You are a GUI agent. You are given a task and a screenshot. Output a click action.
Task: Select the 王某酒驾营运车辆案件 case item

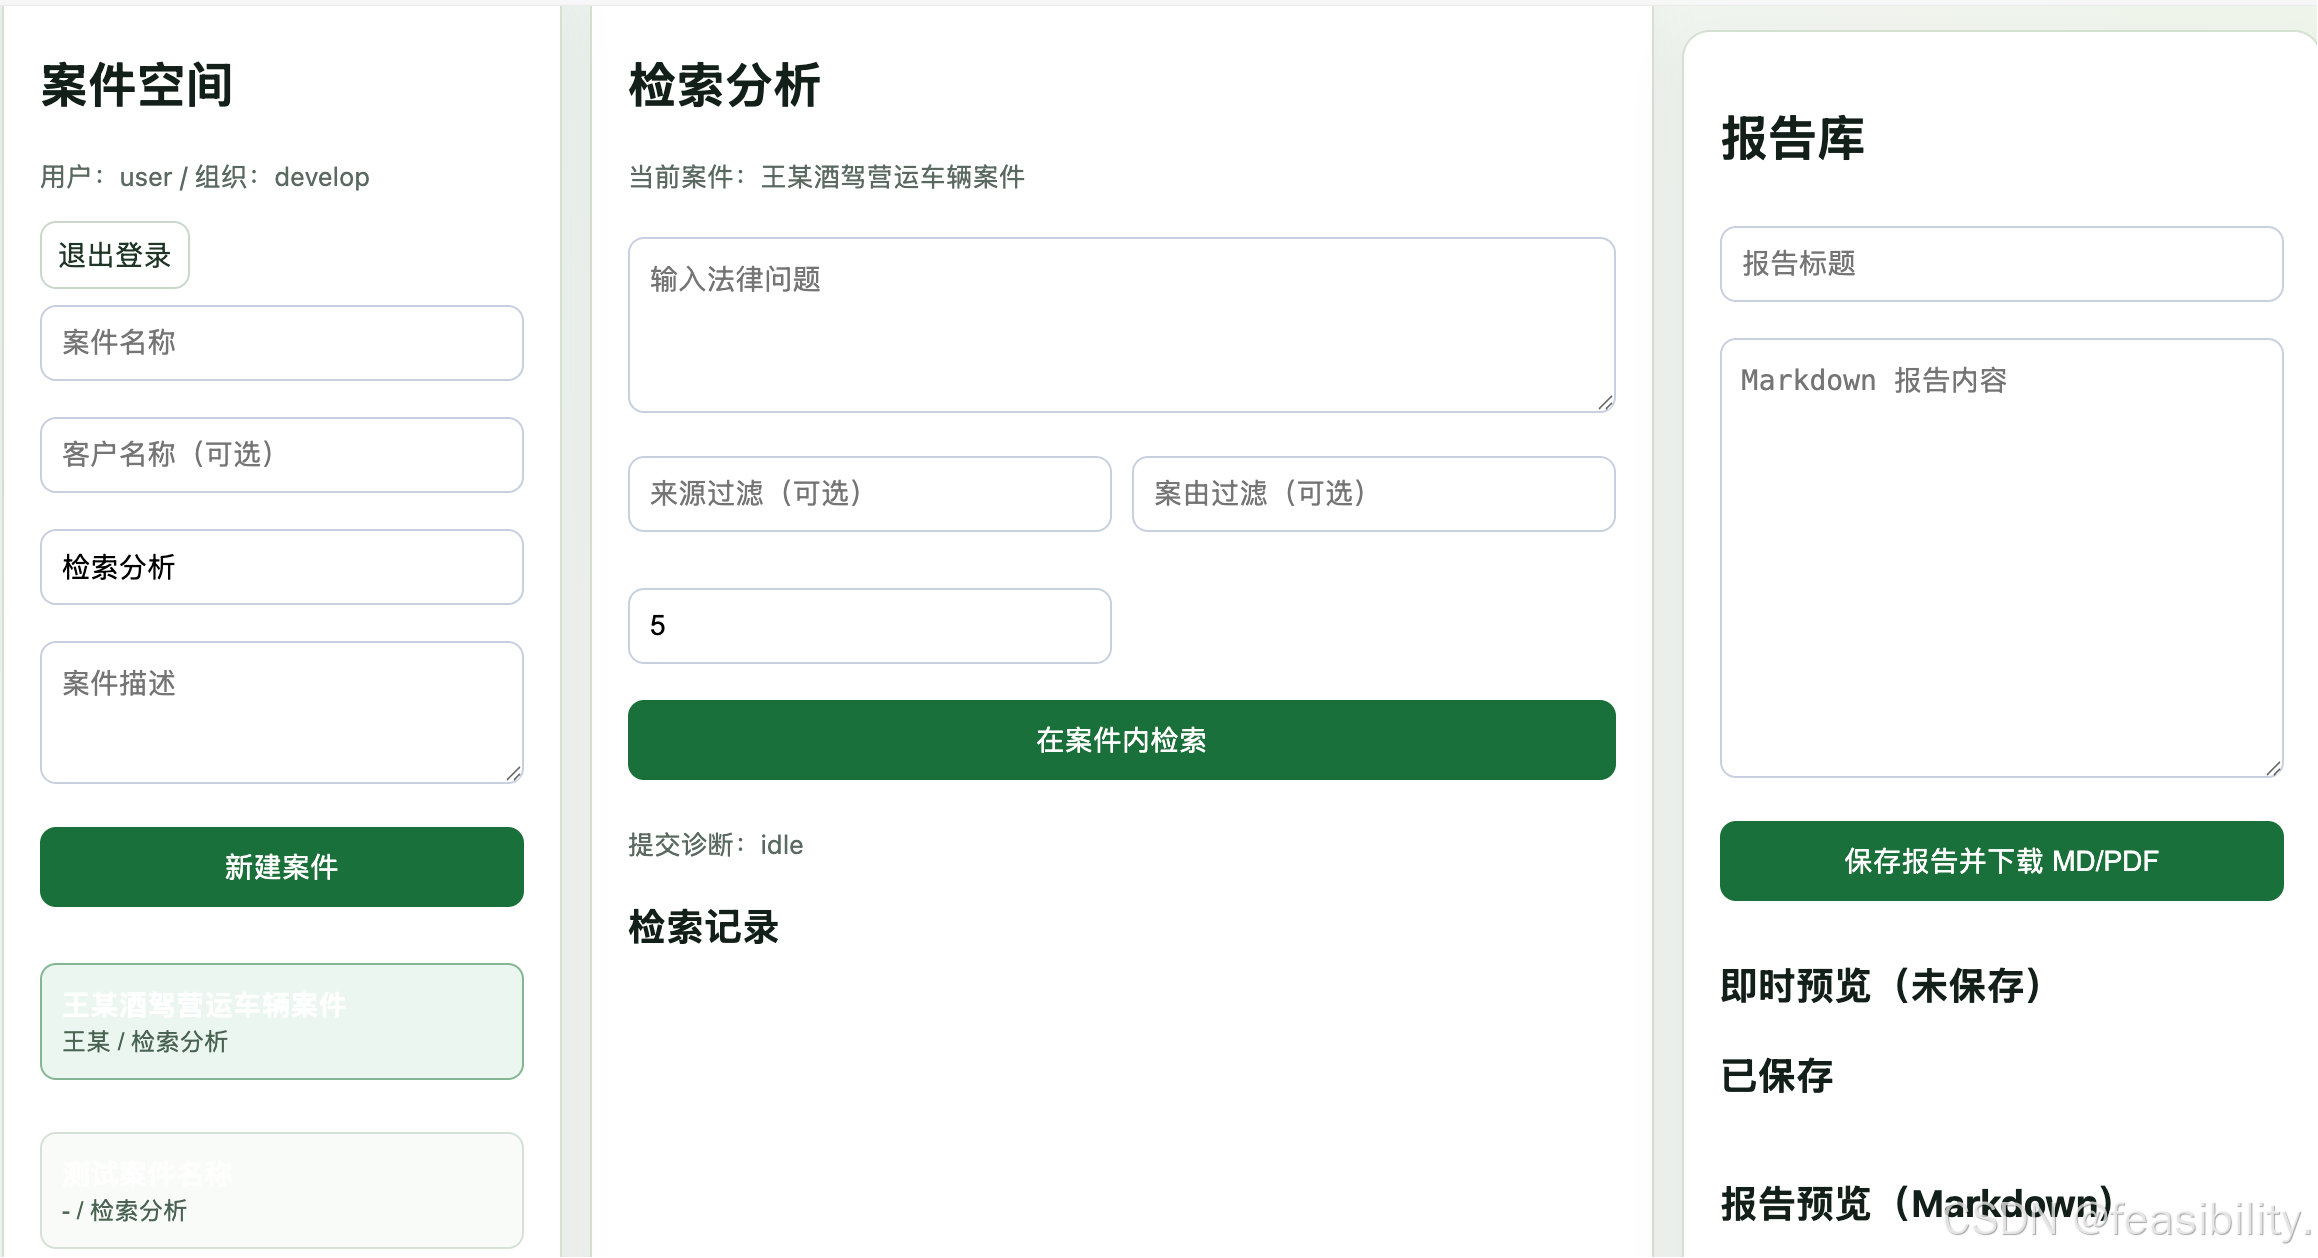click(x=281, y=1021)
